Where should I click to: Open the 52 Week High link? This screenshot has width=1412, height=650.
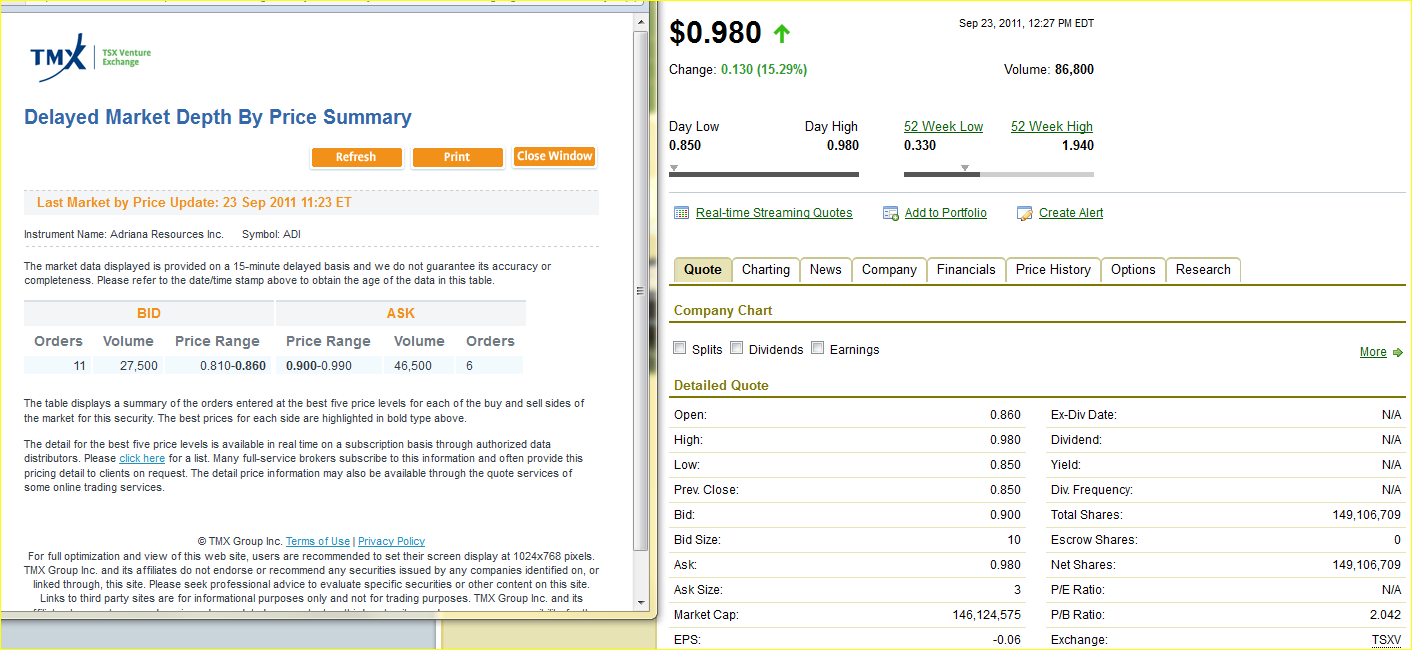point(1051,127)
